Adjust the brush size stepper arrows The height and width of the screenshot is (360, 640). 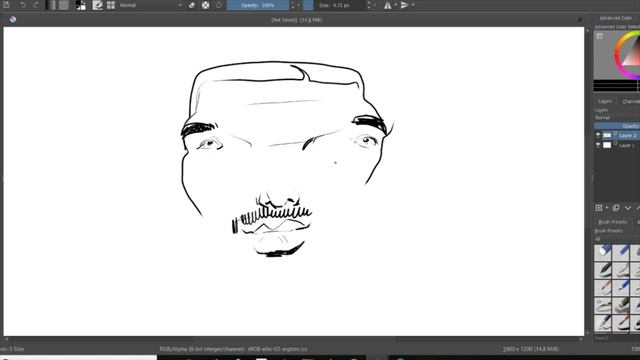tap(369, 5)
